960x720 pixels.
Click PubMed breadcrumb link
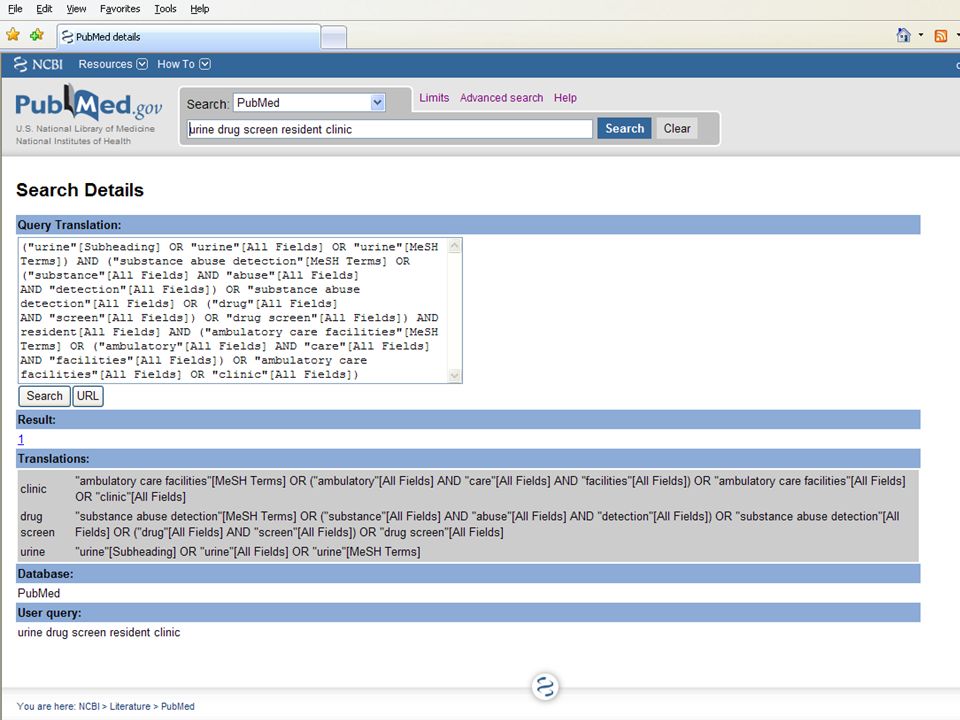pos(178,707)
